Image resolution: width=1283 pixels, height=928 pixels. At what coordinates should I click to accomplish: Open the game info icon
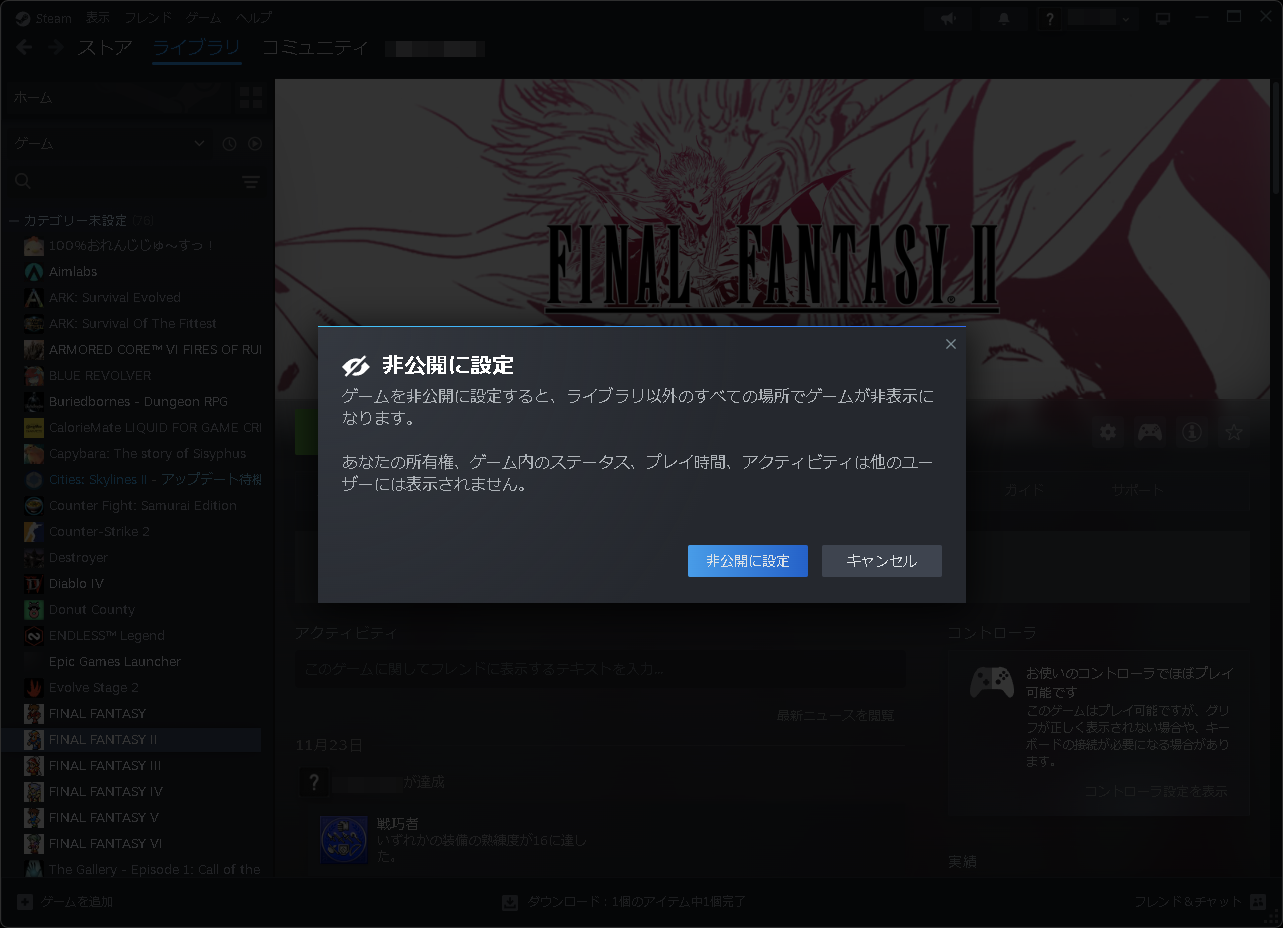pos(1192,432)
